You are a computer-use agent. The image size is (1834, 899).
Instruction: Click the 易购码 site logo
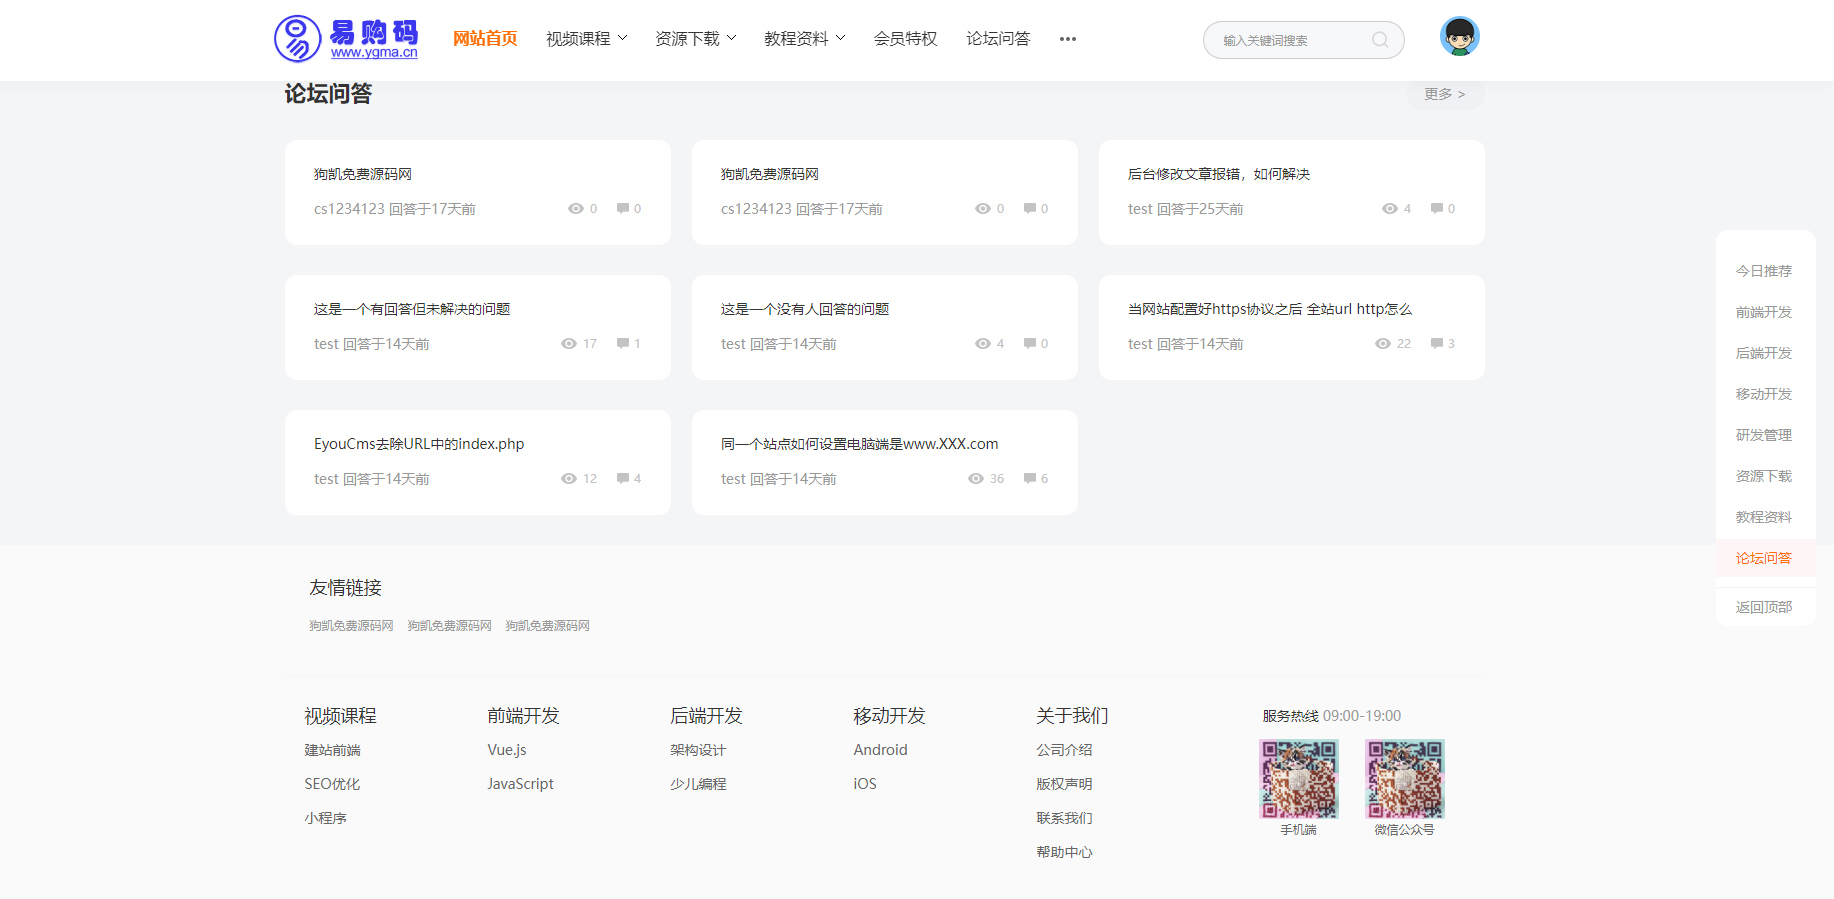click(x=346, y=39)
